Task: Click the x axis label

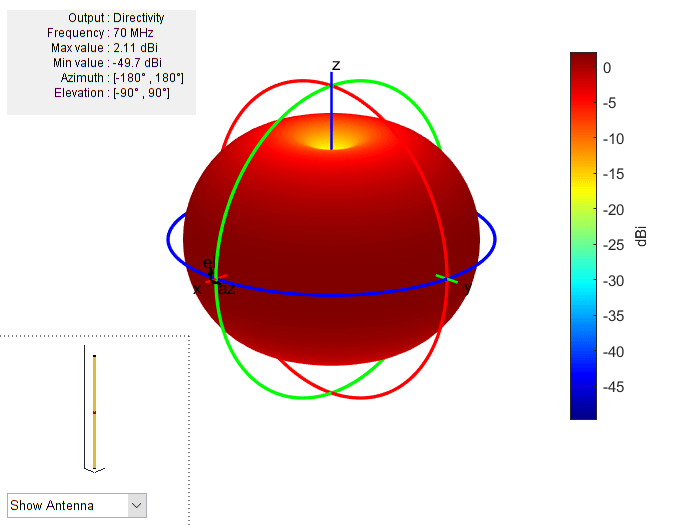Action: pos(197,289)
